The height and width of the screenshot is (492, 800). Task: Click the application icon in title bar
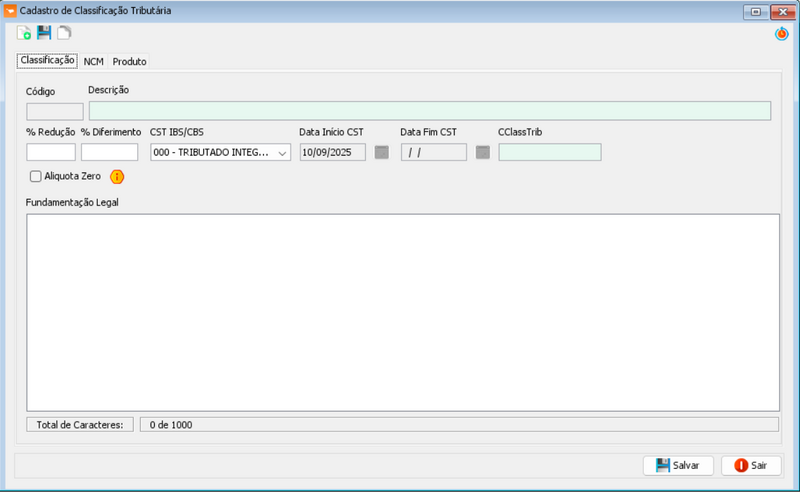[x=11, y=10]
